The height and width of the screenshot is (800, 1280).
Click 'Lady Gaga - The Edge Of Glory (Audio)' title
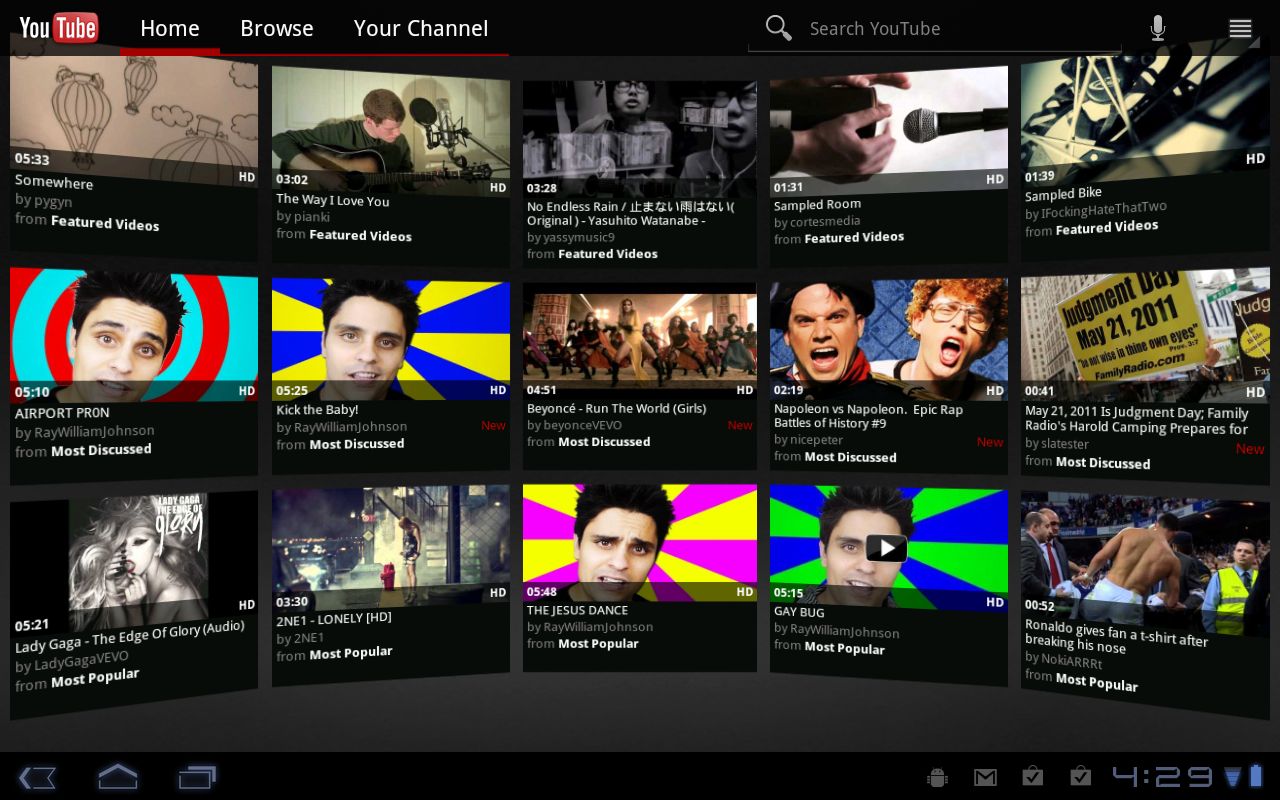130,636
